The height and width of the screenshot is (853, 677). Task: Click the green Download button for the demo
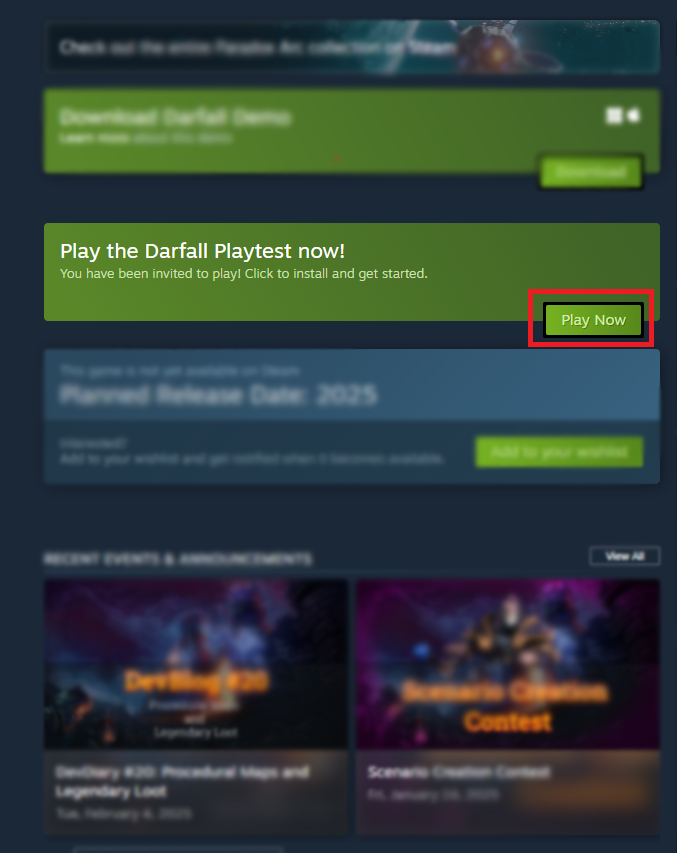point(590,172)
